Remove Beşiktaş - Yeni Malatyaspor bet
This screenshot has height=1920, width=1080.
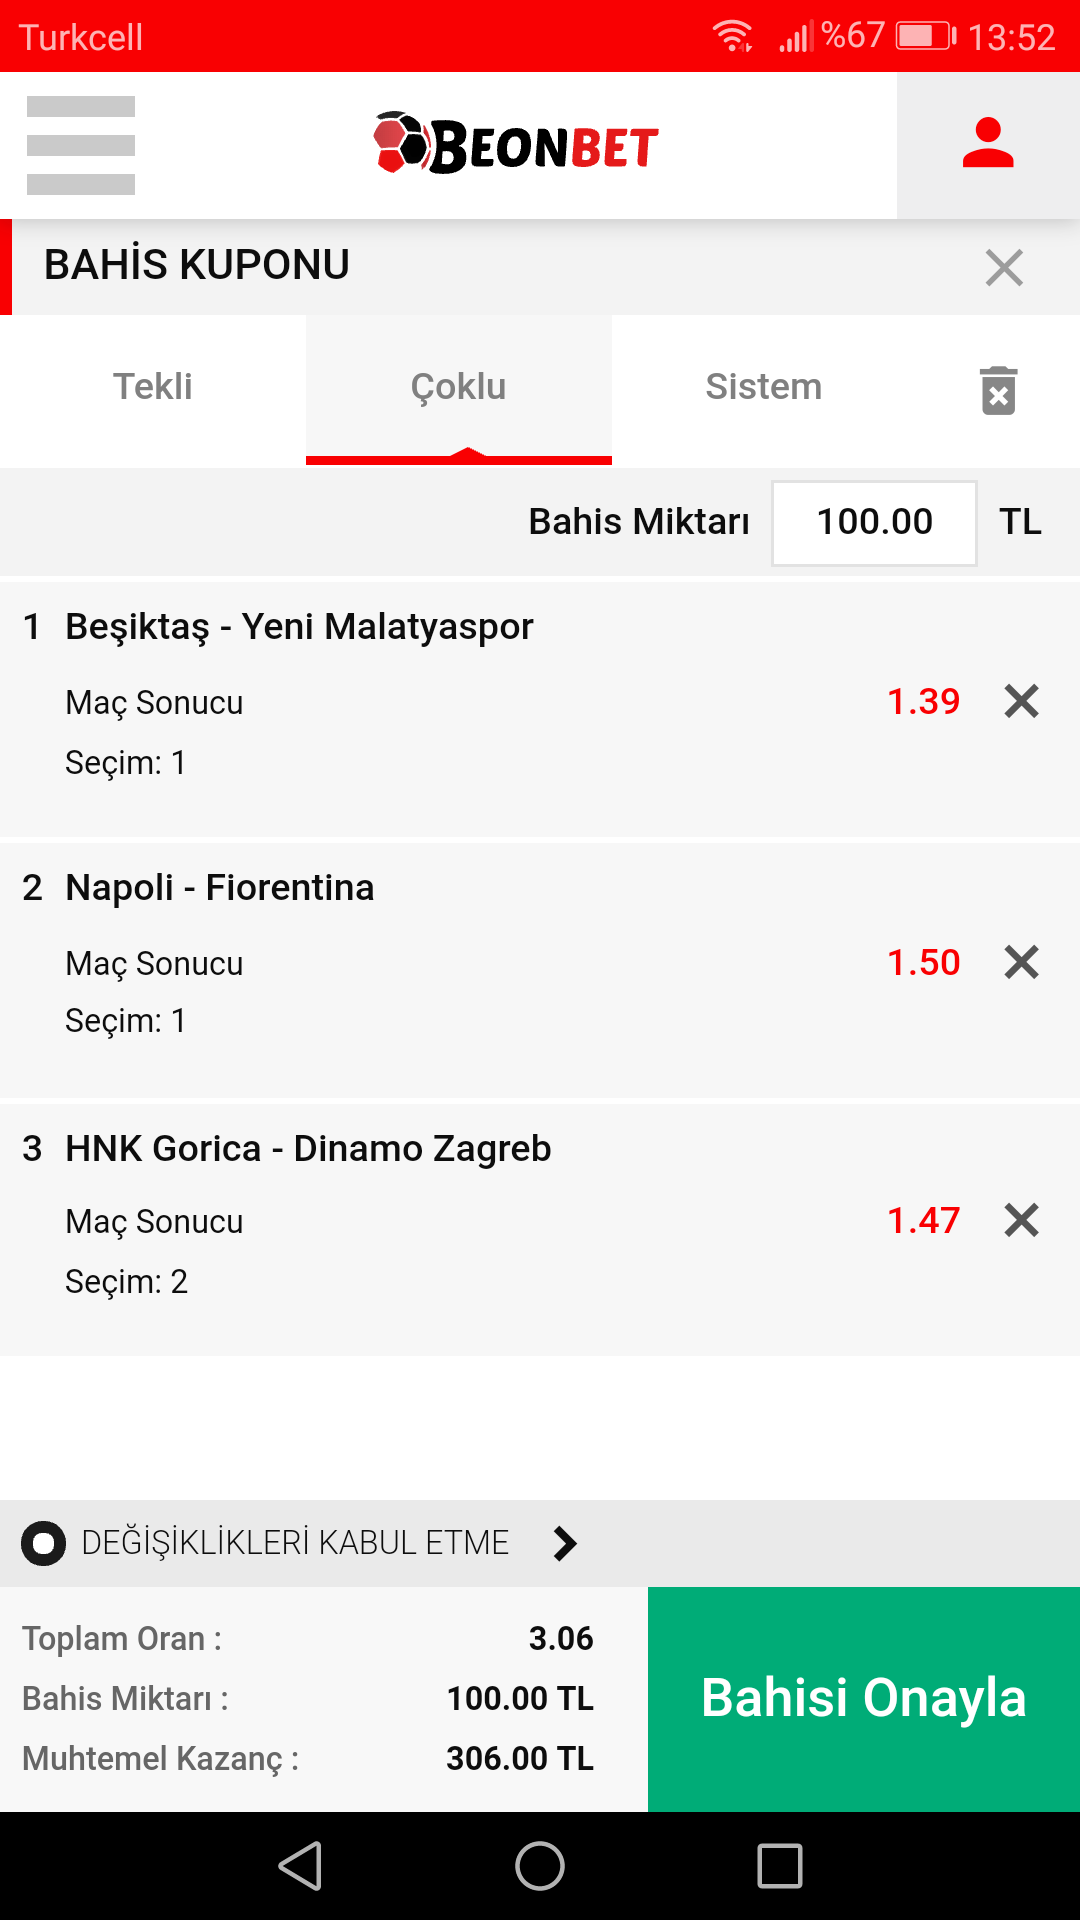pos(1021,701)
